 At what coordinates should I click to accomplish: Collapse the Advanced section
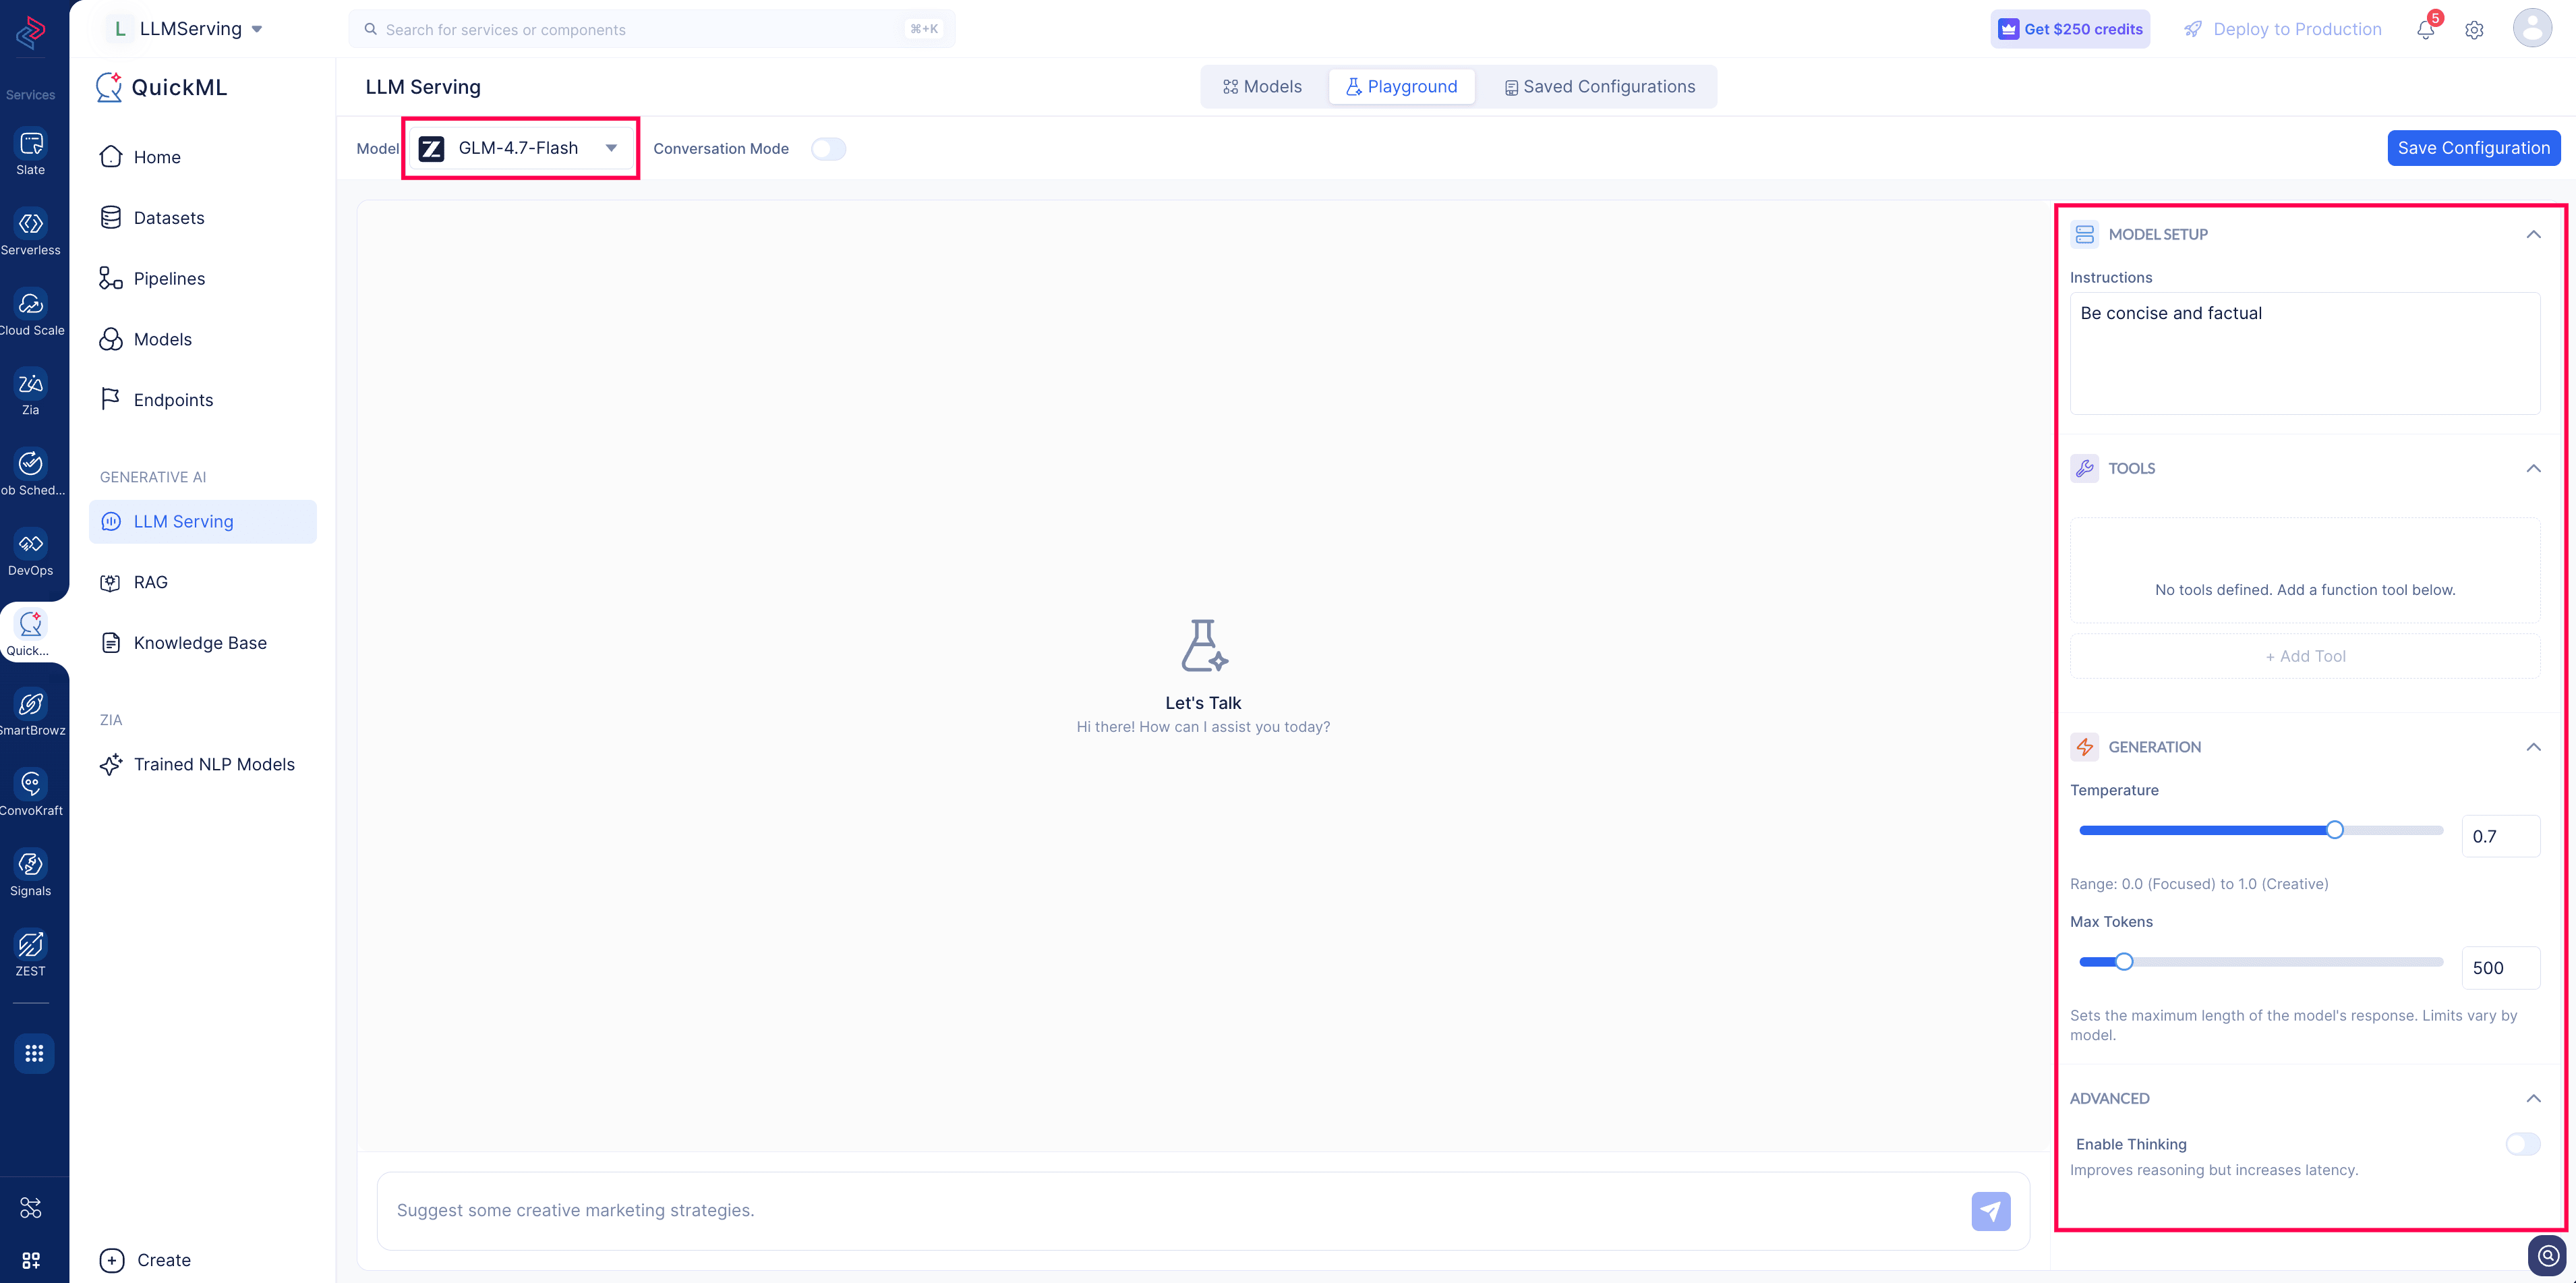point(2533,1098)
